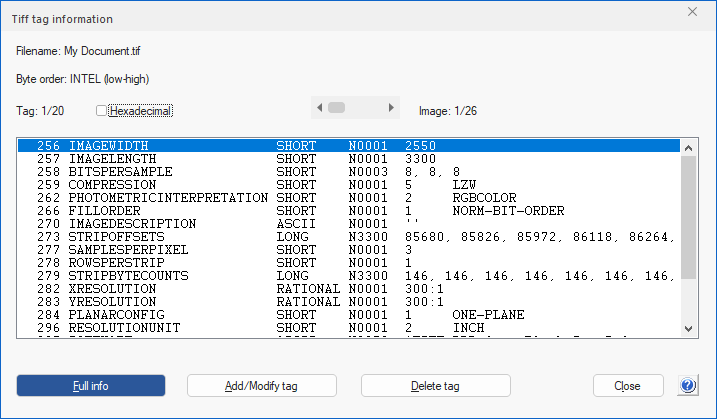This screenshot has width=717, height=419.
Task: Select the 259 COMPRESSION tag row
Action: [349, 185]
